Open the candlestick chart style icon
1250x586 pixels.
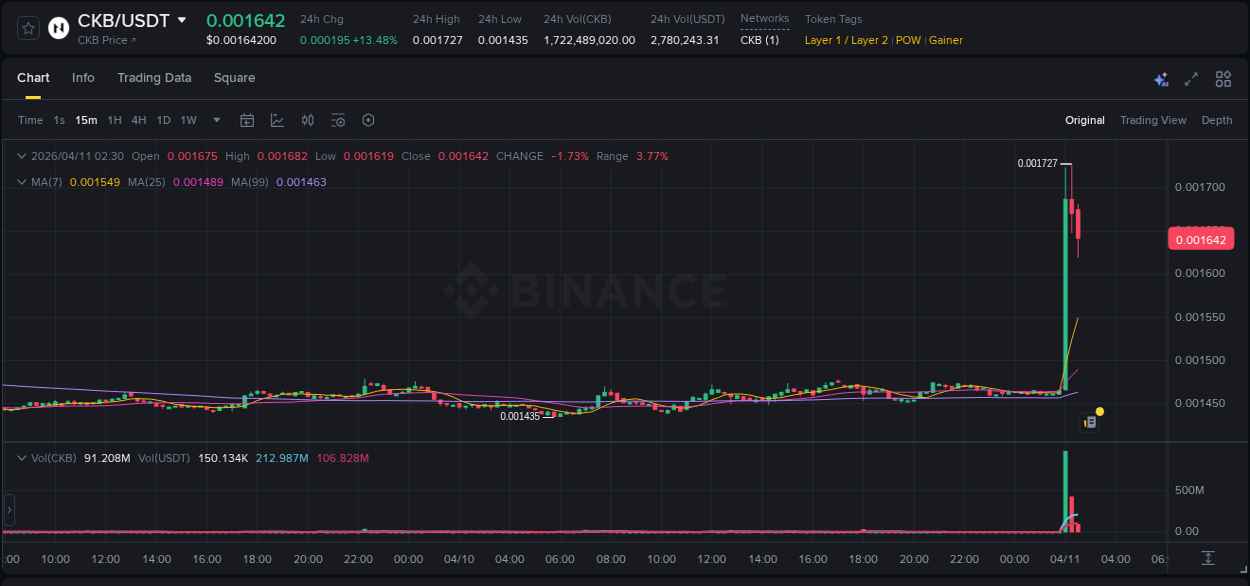[x=308, y=120]
